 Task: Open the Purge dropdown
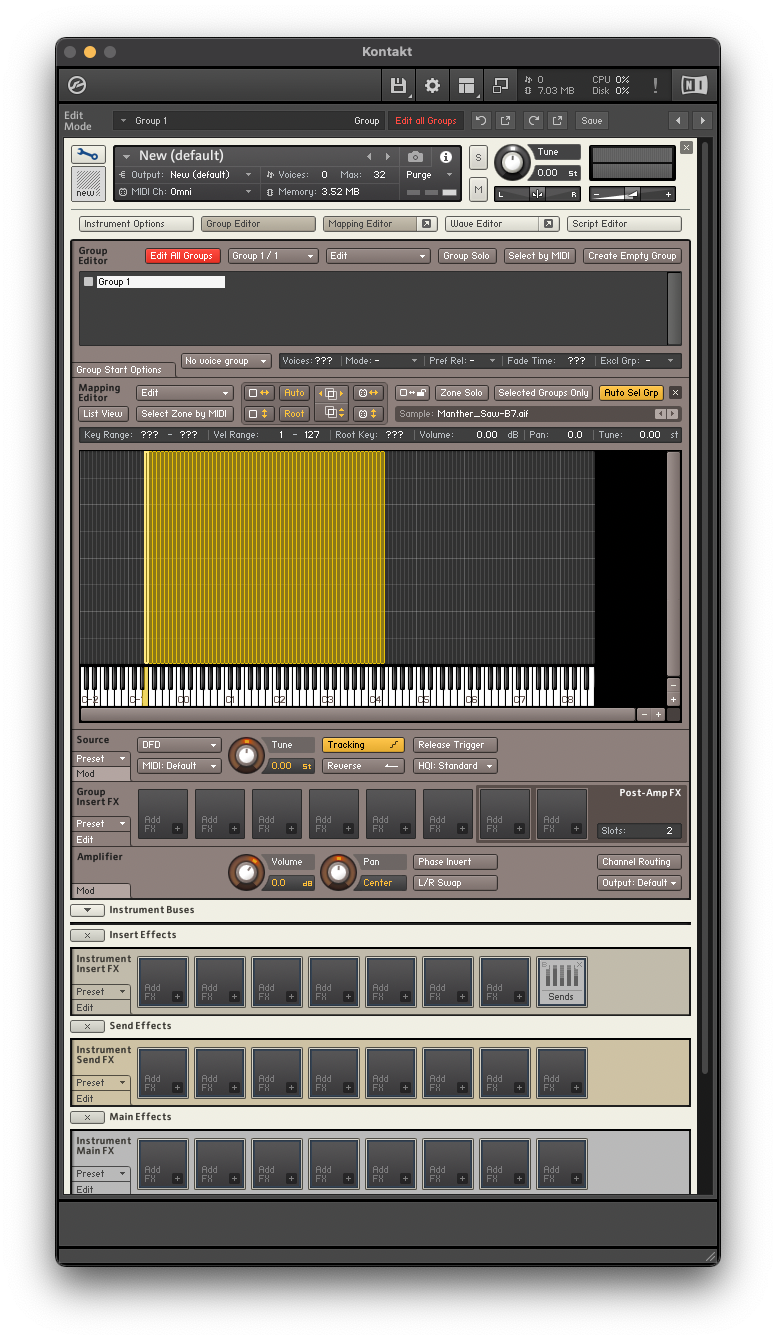click(x=430, y=175)
